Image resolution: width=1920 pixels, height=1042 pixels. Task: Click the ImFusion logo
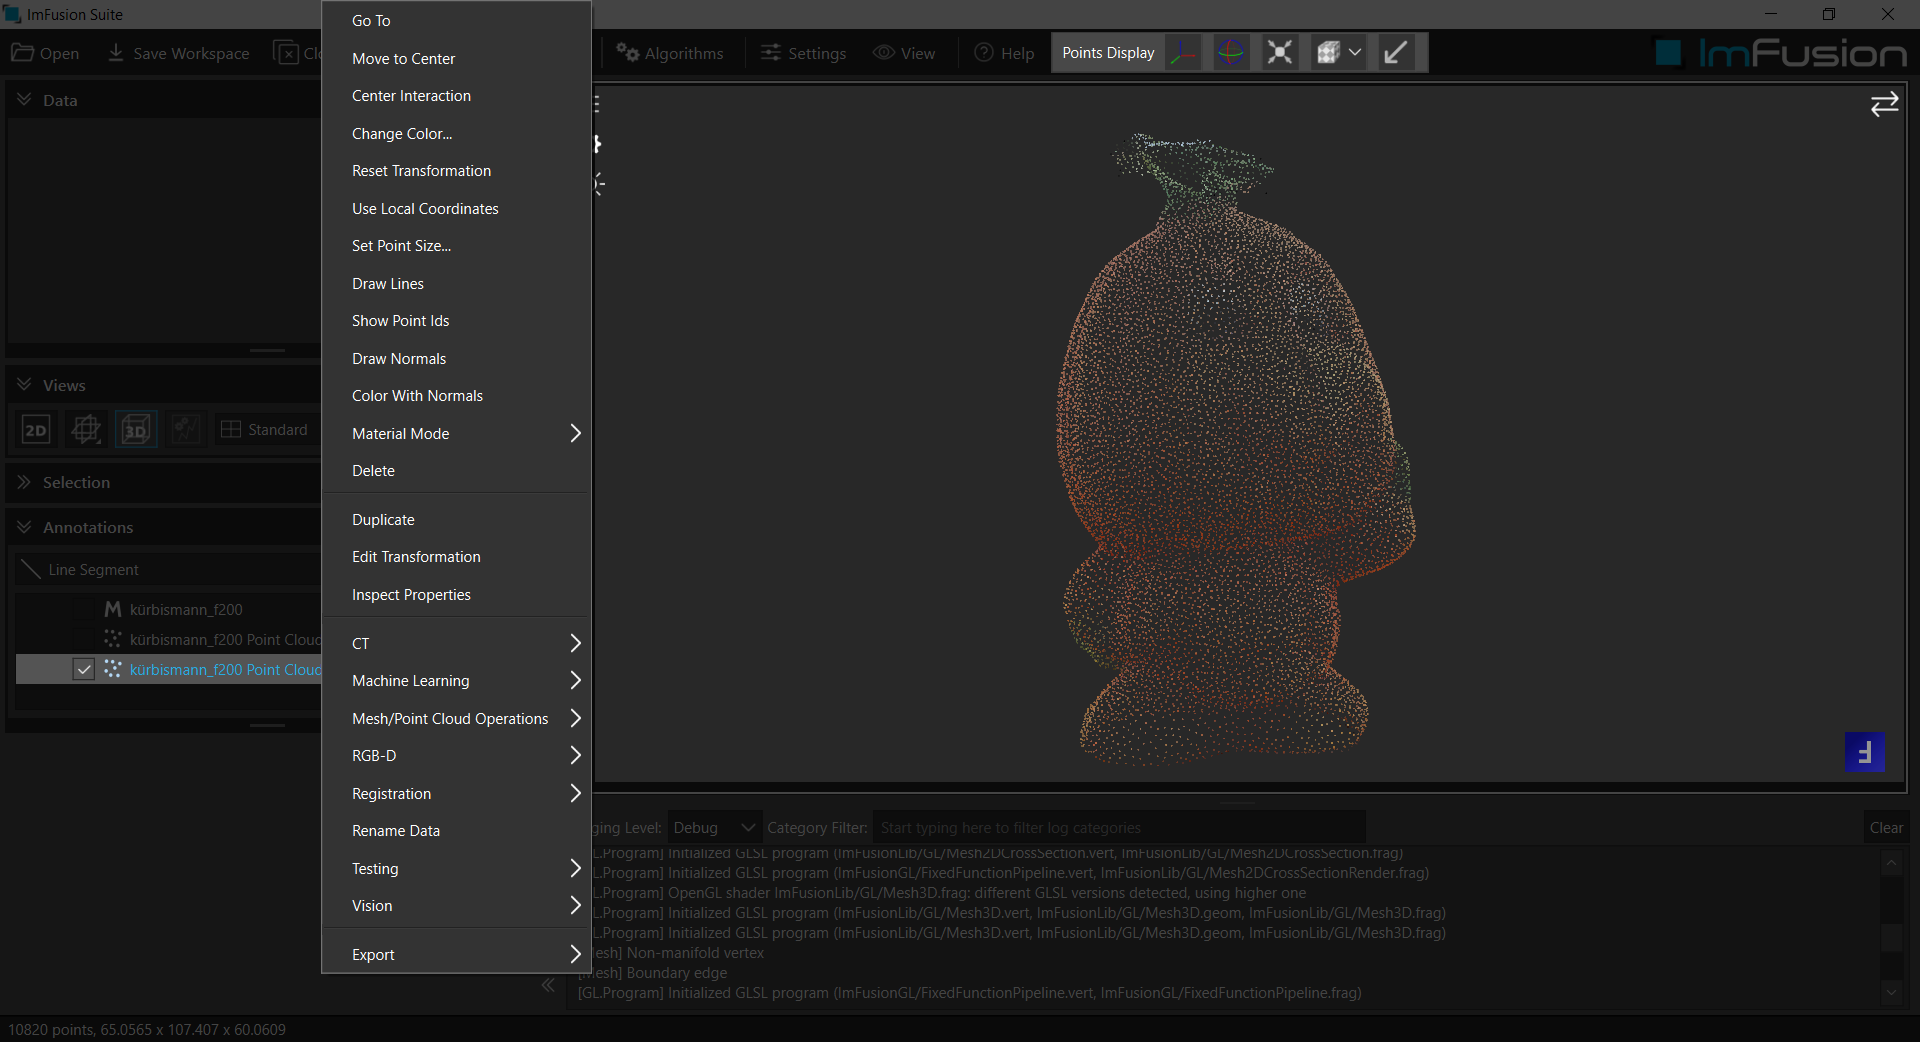click(1781, 53)
